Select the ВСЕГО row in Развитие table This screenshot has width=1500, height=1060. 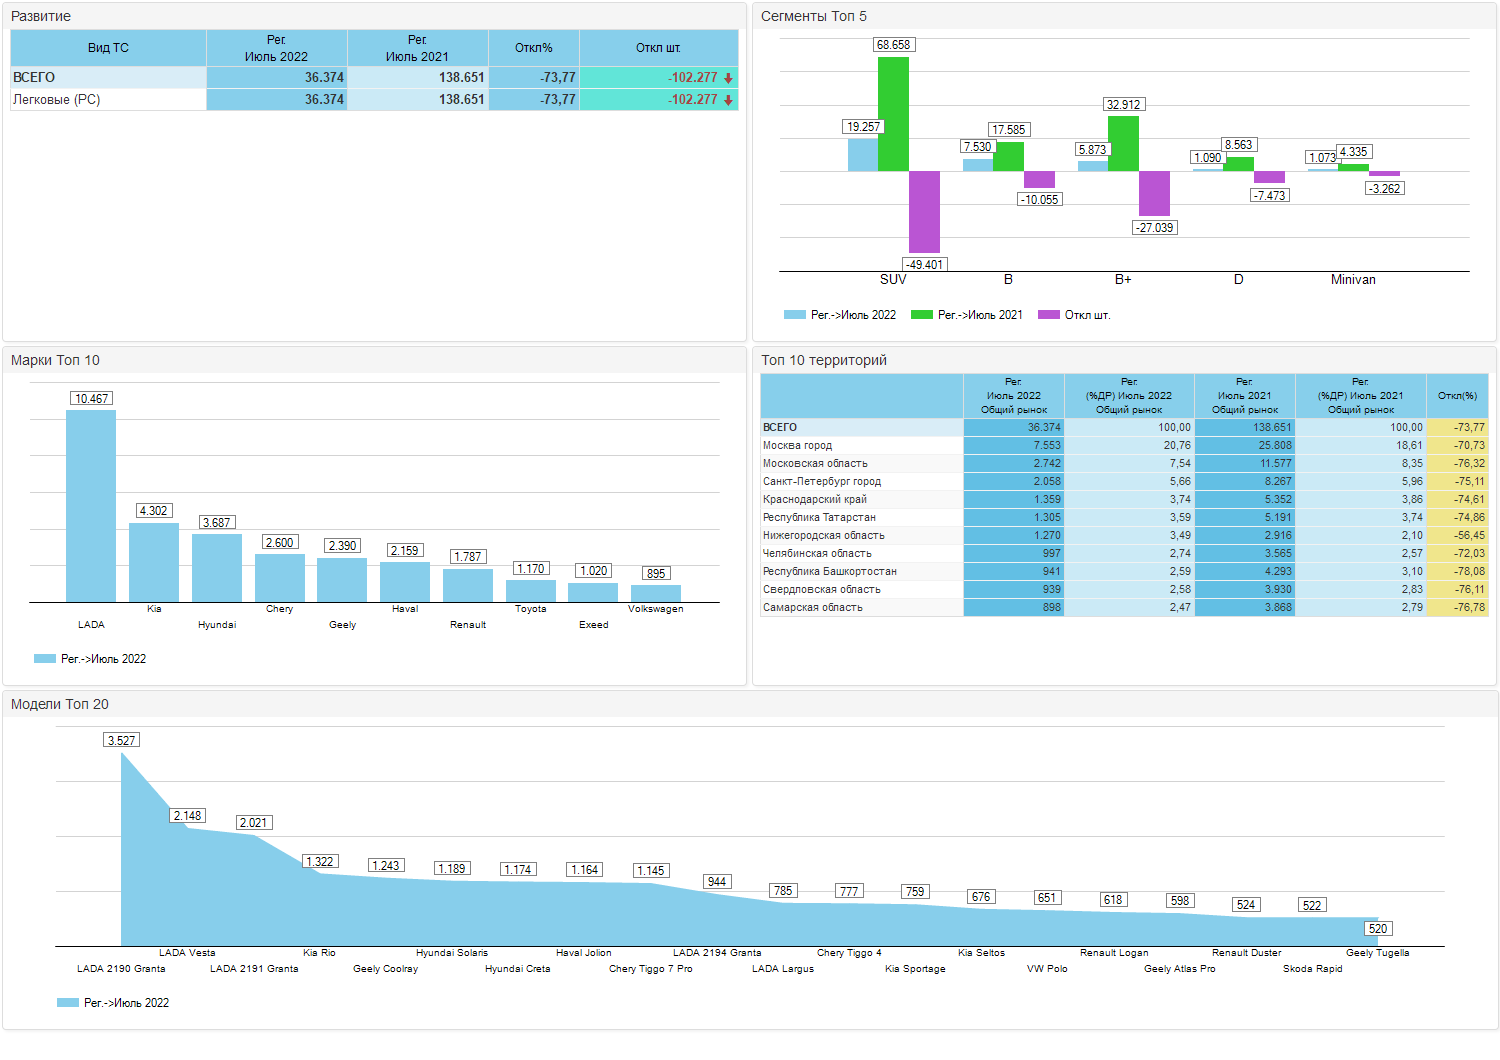pyautogui.click(x=374, y=77)
